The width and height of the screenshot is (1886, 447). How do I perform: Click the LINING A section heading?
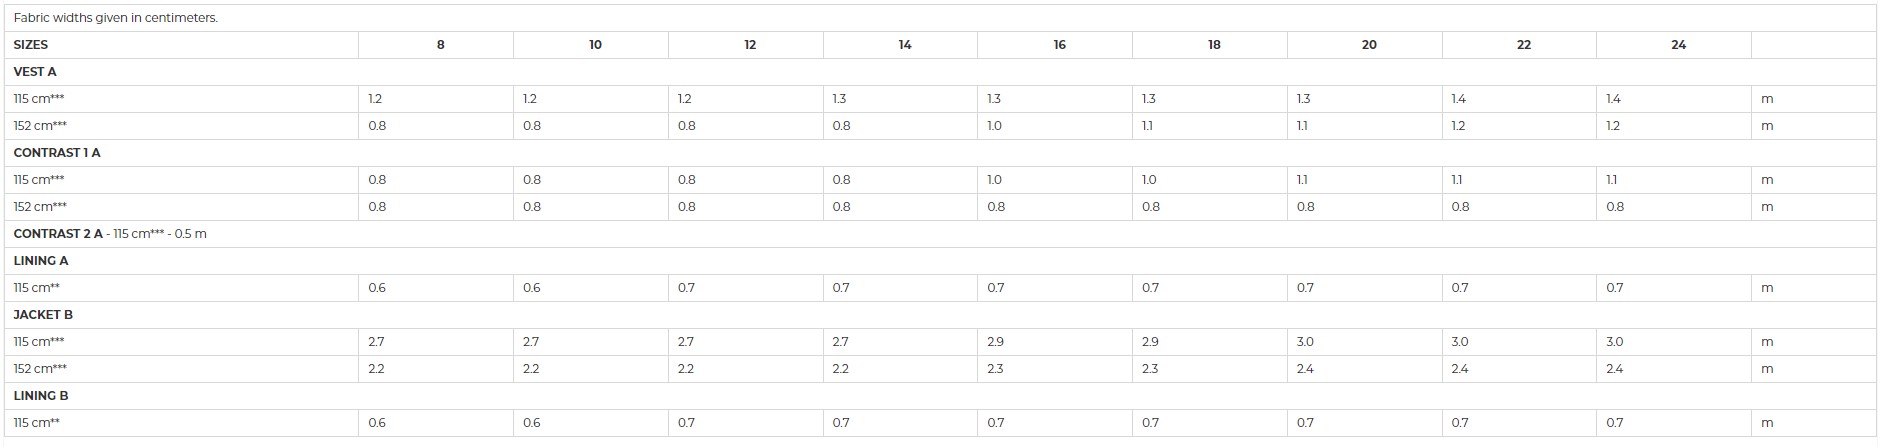pos(41,261)
